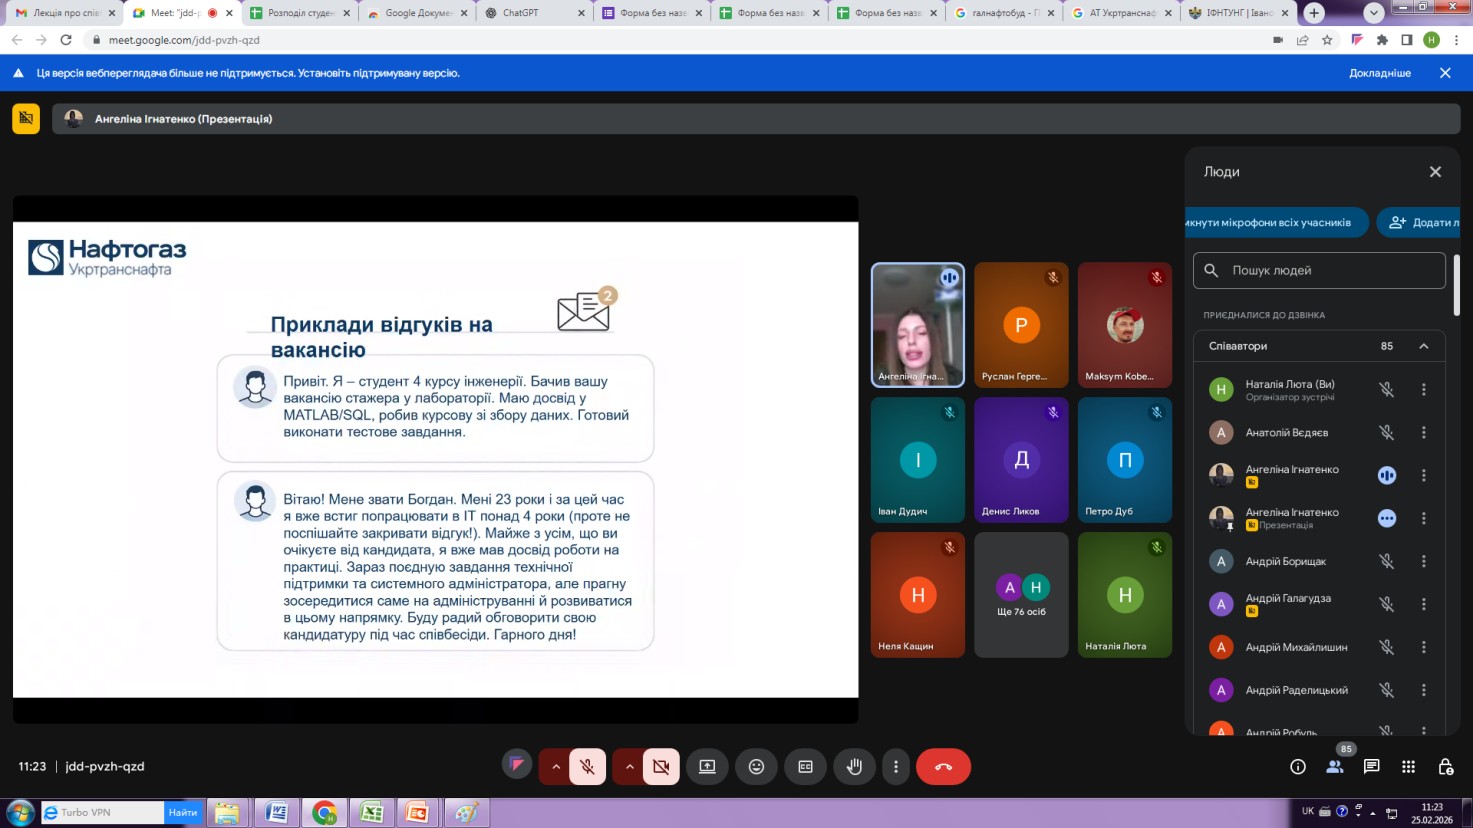1473x828 pixels.
Task: Open more options three-dot menu in bottom bar
Action: 896,767
